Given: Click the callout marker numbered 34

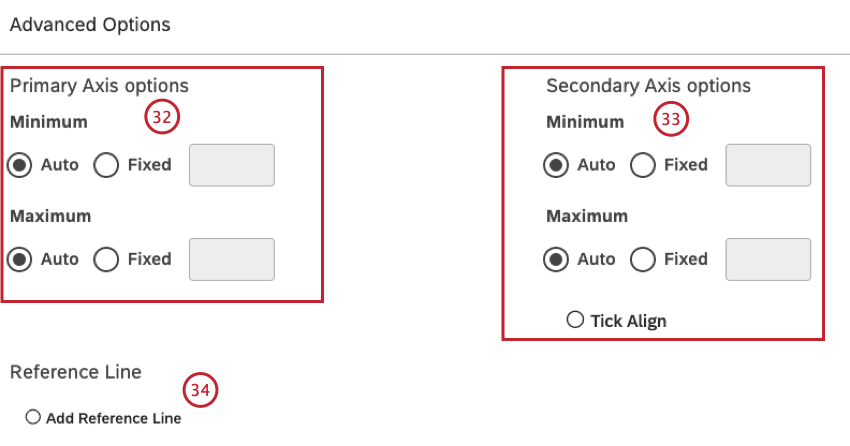Looking at the screenshot, I should click(x=200, y=390).
